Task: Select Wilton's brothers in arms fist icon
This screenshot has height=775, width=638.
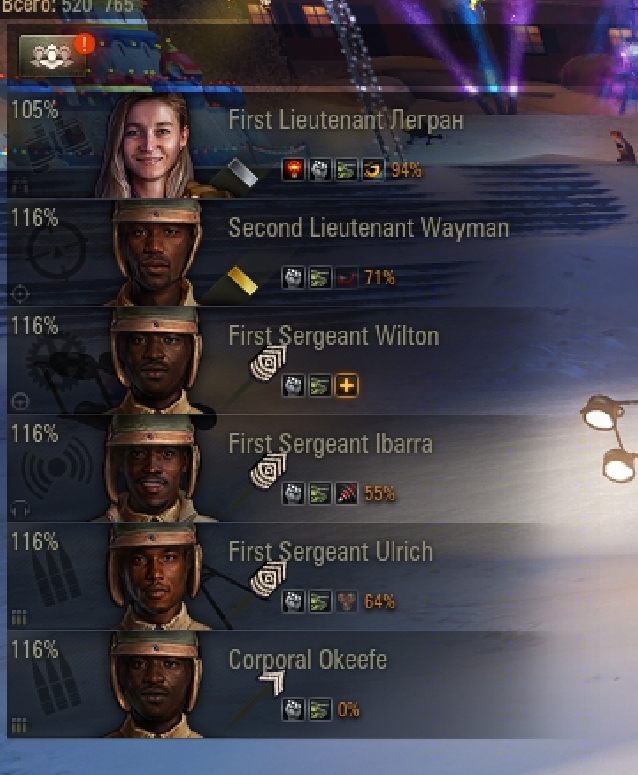Action: click(294, 386)
